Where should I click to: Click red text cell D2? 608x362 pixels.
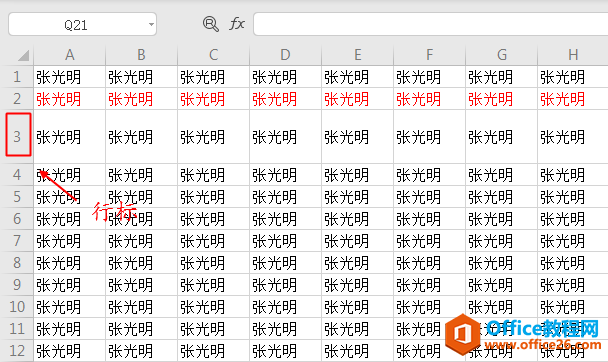tap(286, 99)
